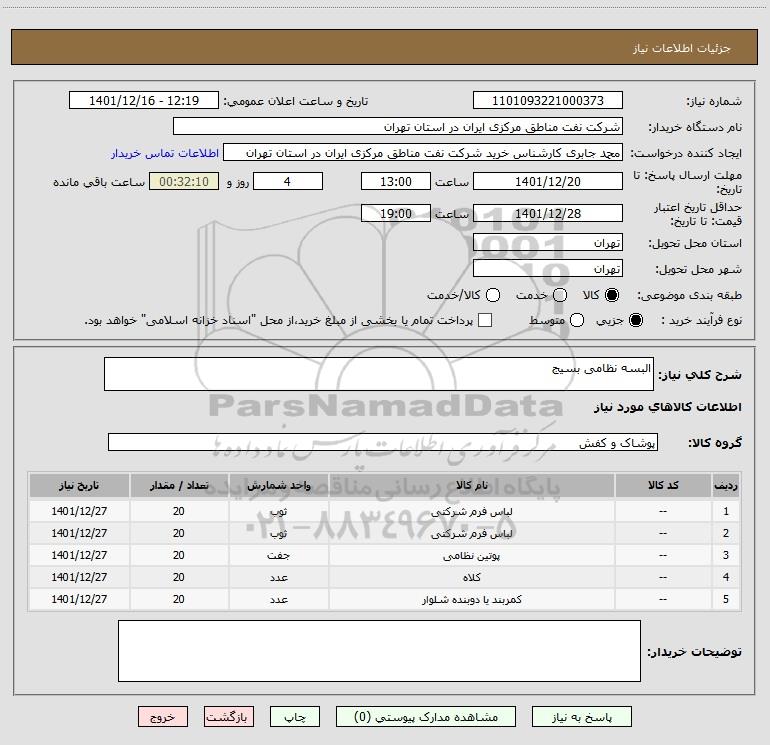Click the پوتین نظامی item name

[471, 556]
